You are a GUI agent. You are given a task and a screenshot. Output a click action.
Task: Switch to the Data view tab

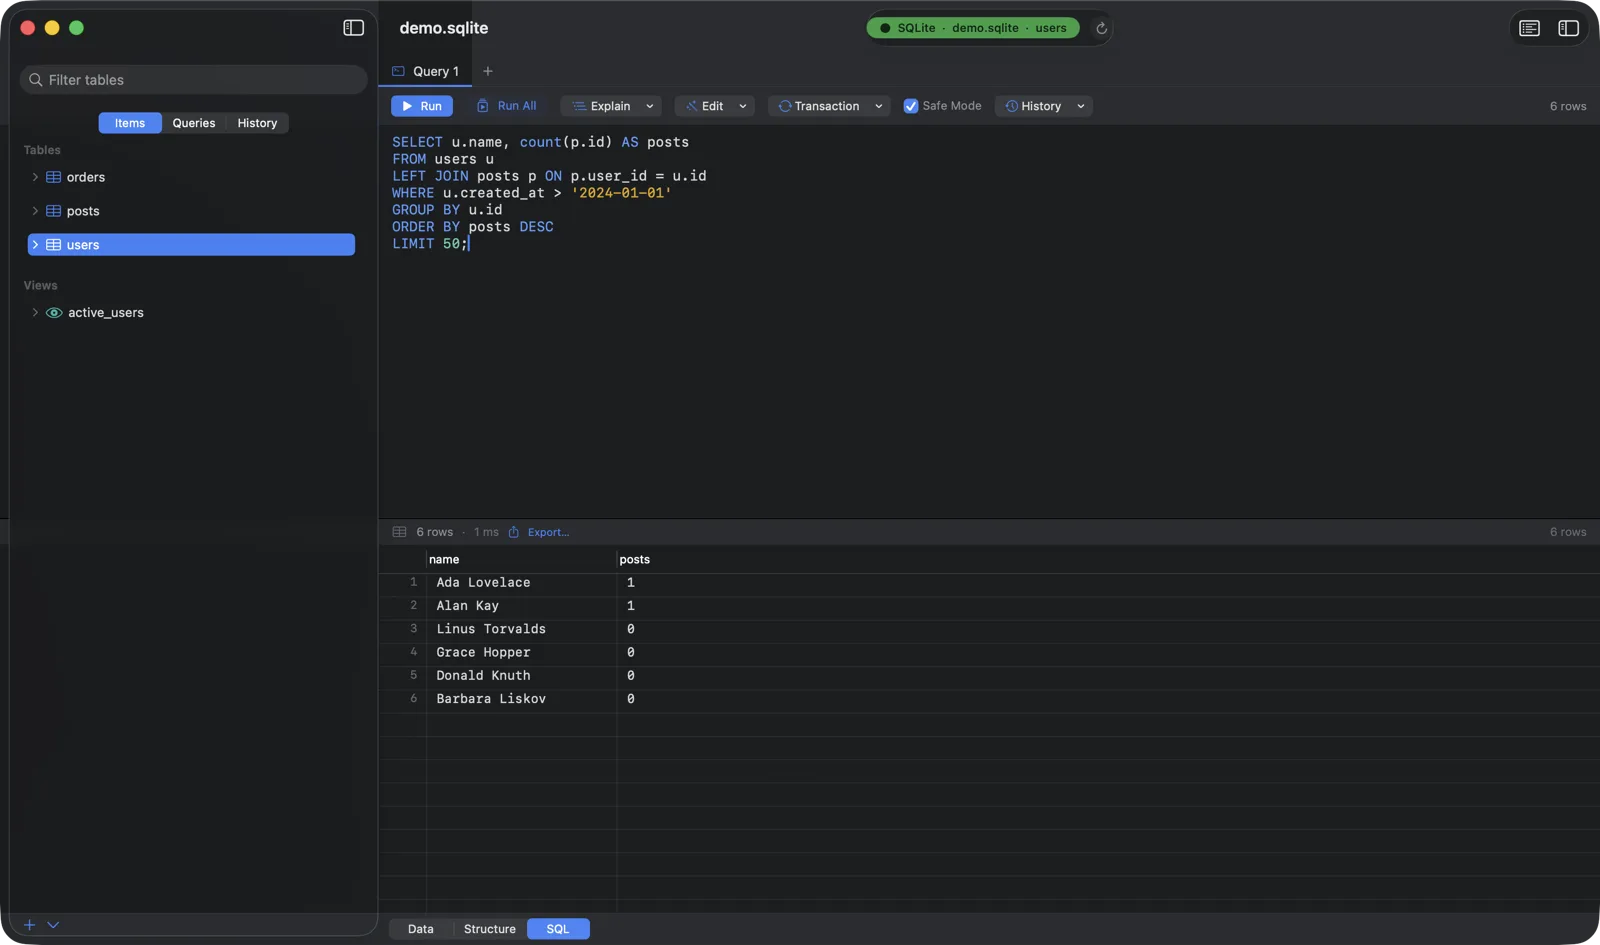point(421,929)
